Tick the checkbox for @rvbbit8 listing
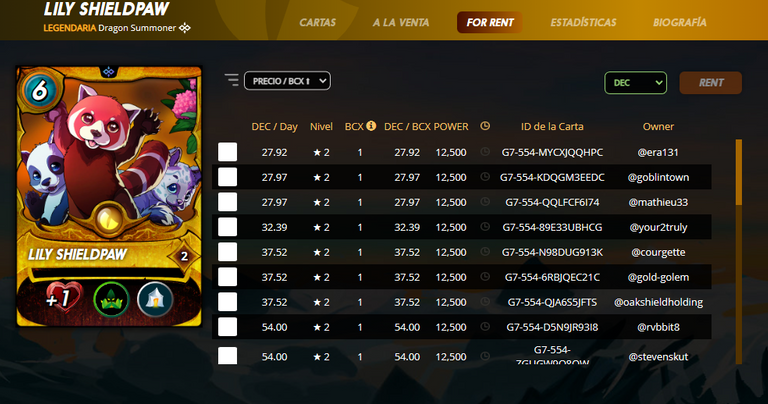768x404 pixels. point(227,327)
